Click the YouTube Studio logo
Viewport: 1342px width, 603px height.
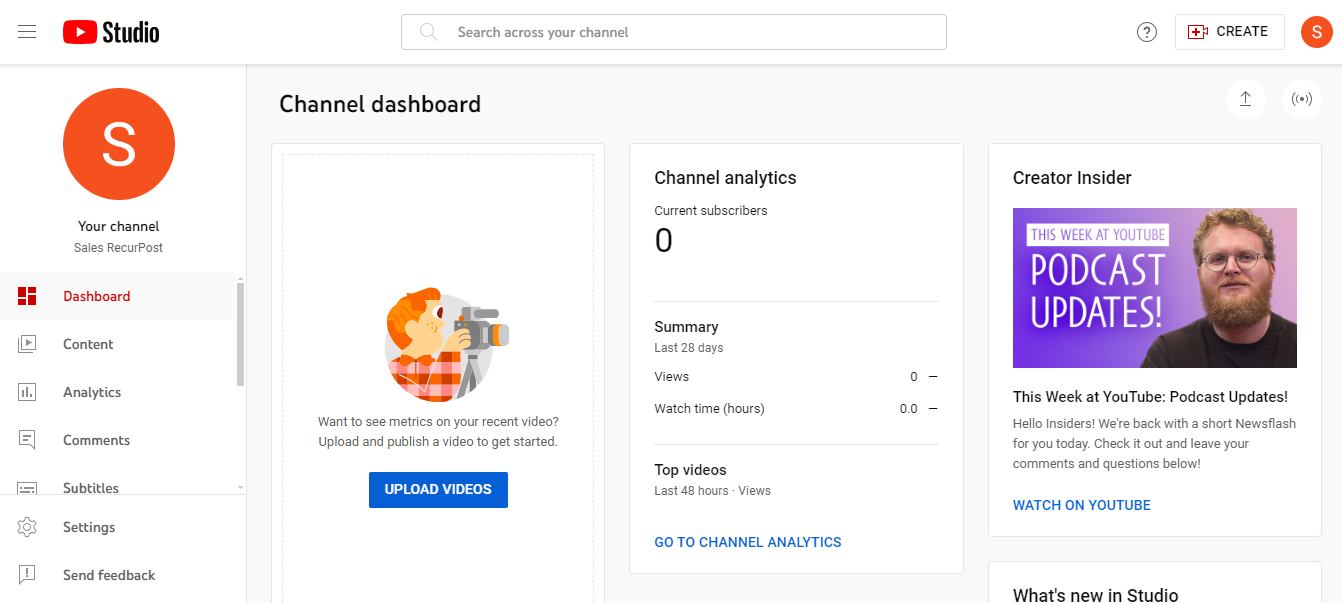[x=111, y=32]
